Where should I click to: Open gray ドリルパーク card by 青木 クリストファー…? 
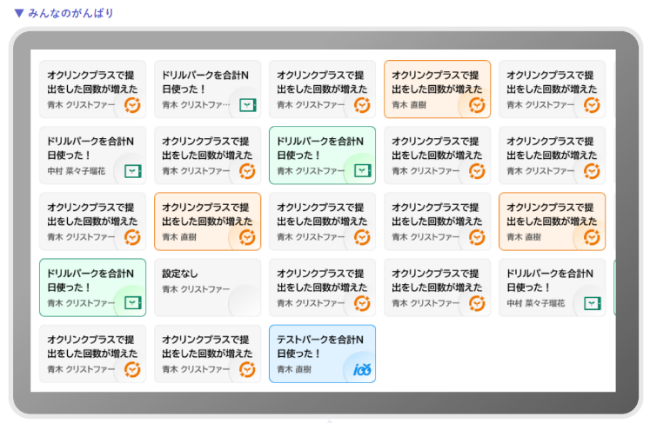click(x=208, y=89)
